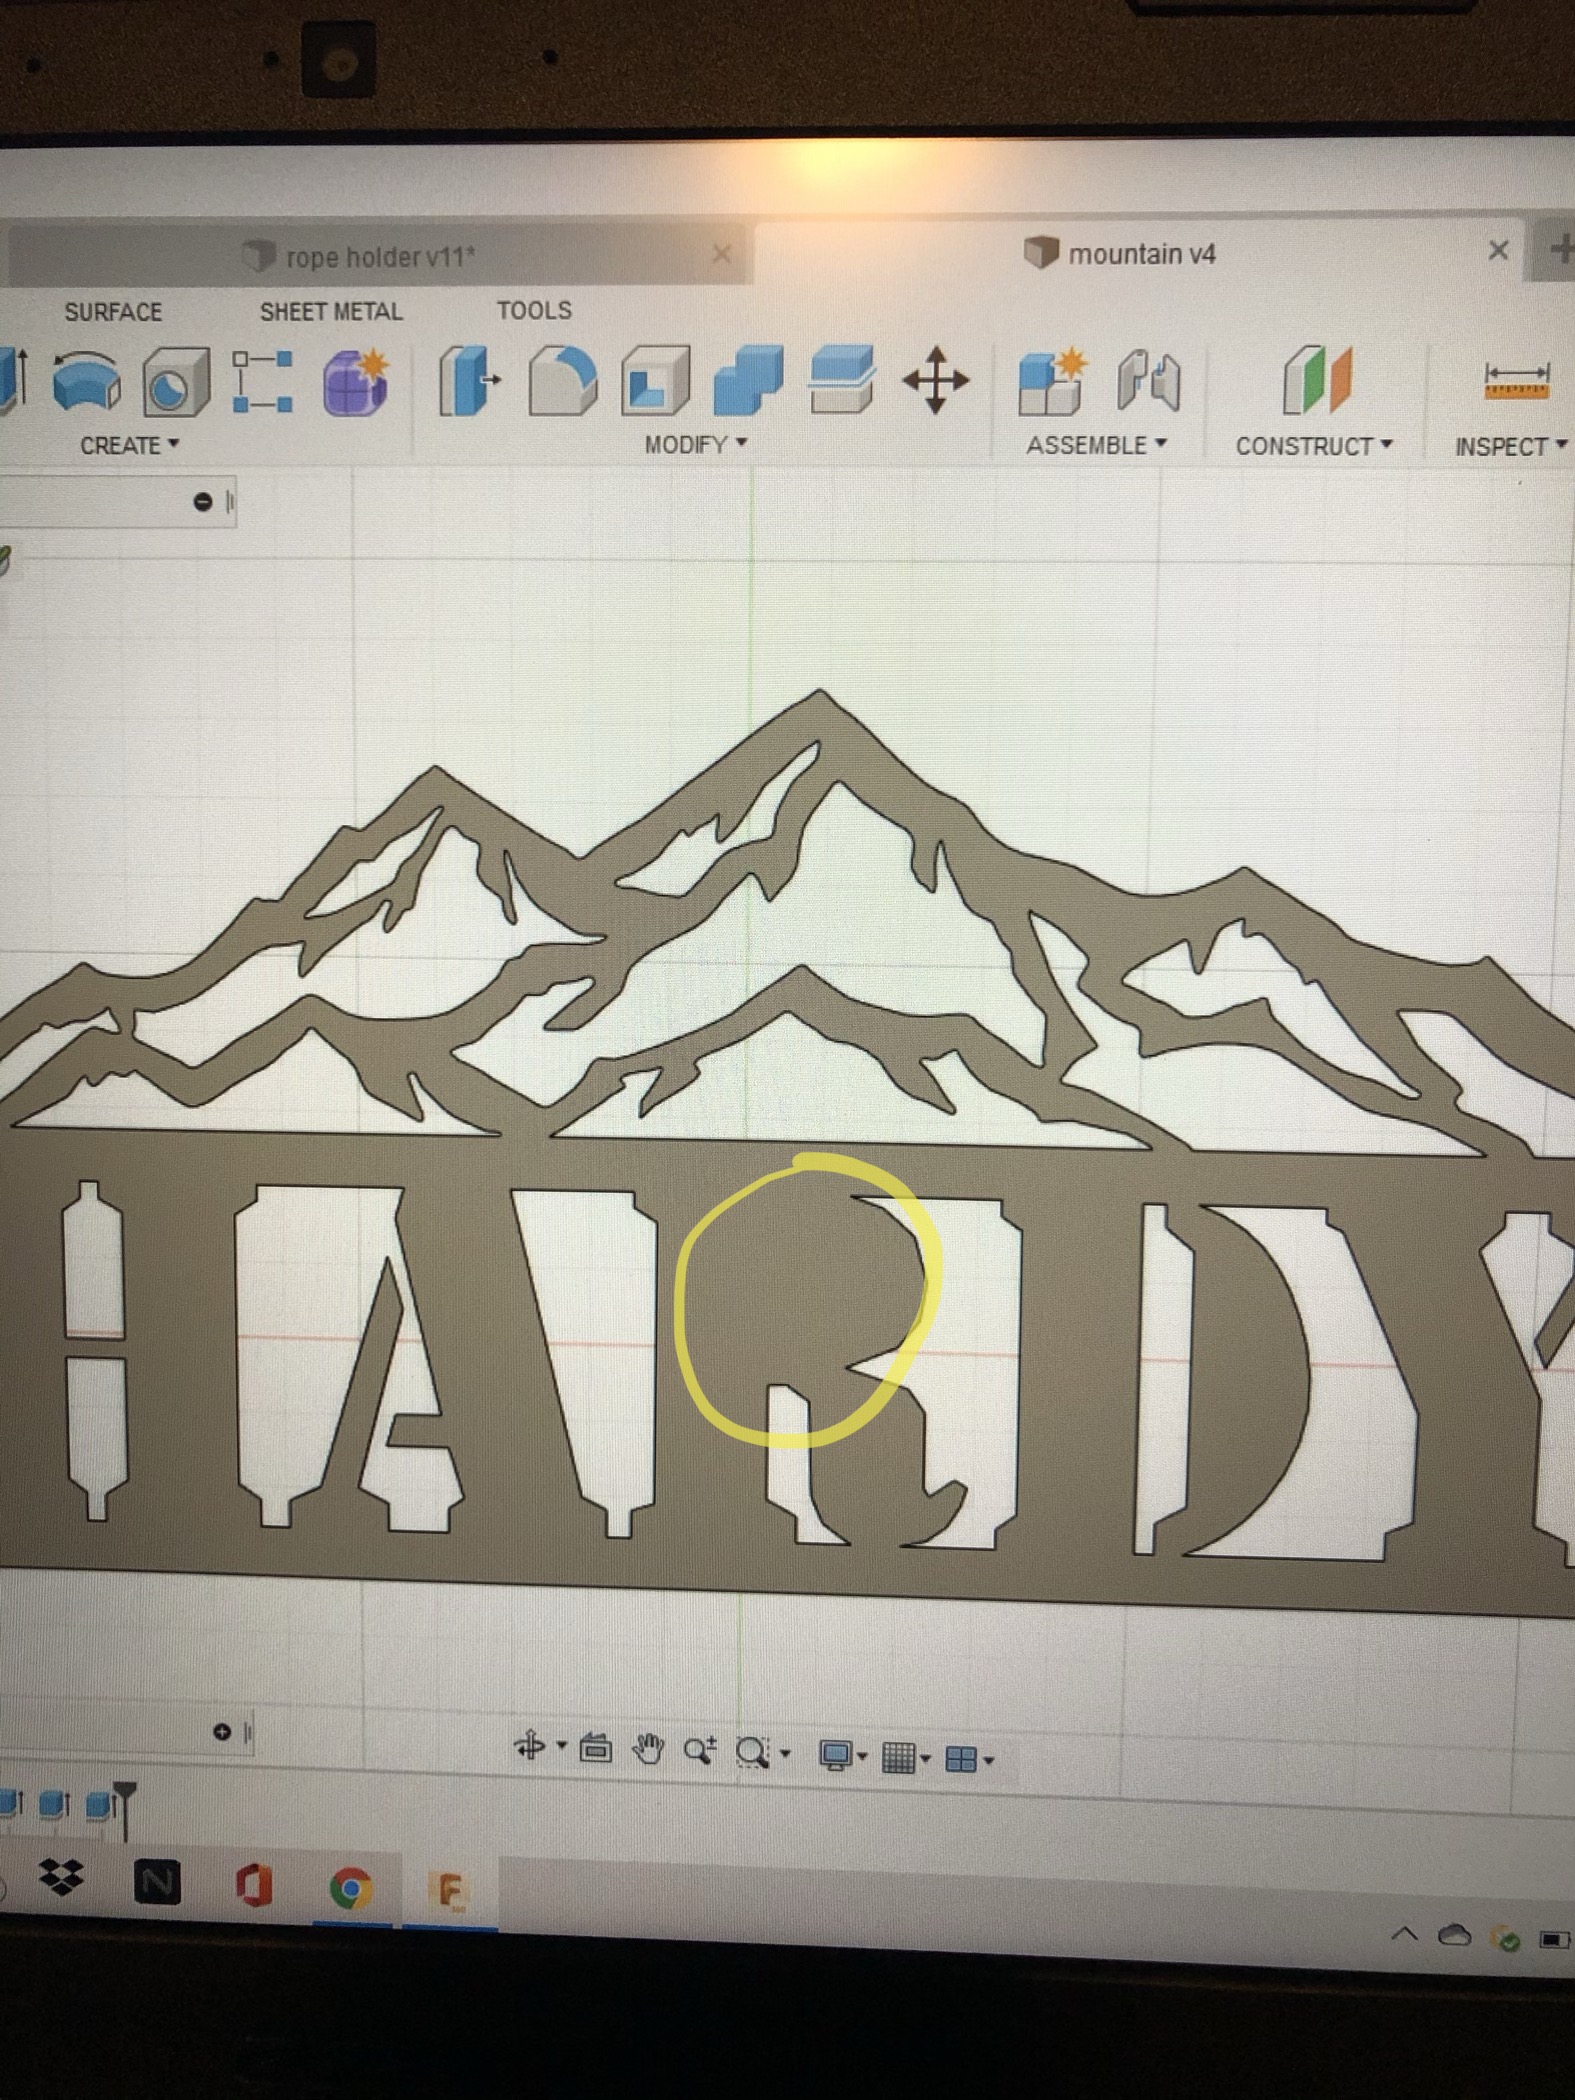Click the Fusion 360 taskbar icon
Viewport: 1575px width, 2100px height.
(450, 1892)
